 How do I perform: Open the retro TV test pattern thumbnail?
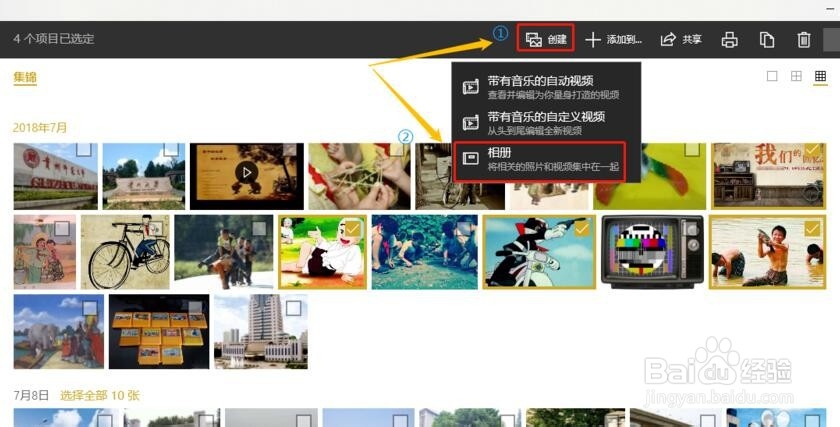click(x=652, y=252)
